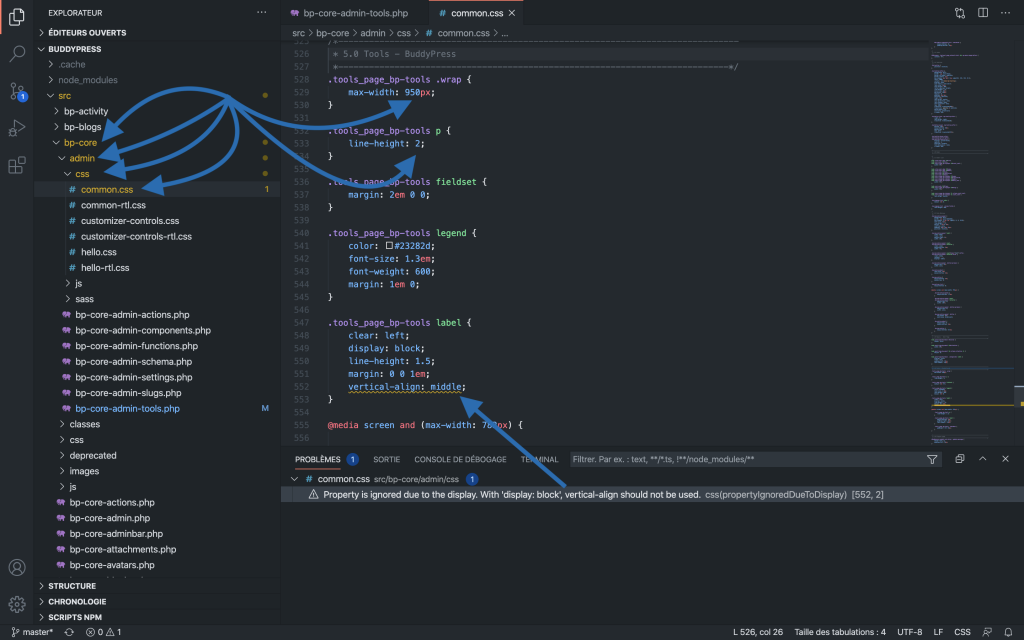
Task: Open hello.css in explorer
Action: click(x=99, y=252)
